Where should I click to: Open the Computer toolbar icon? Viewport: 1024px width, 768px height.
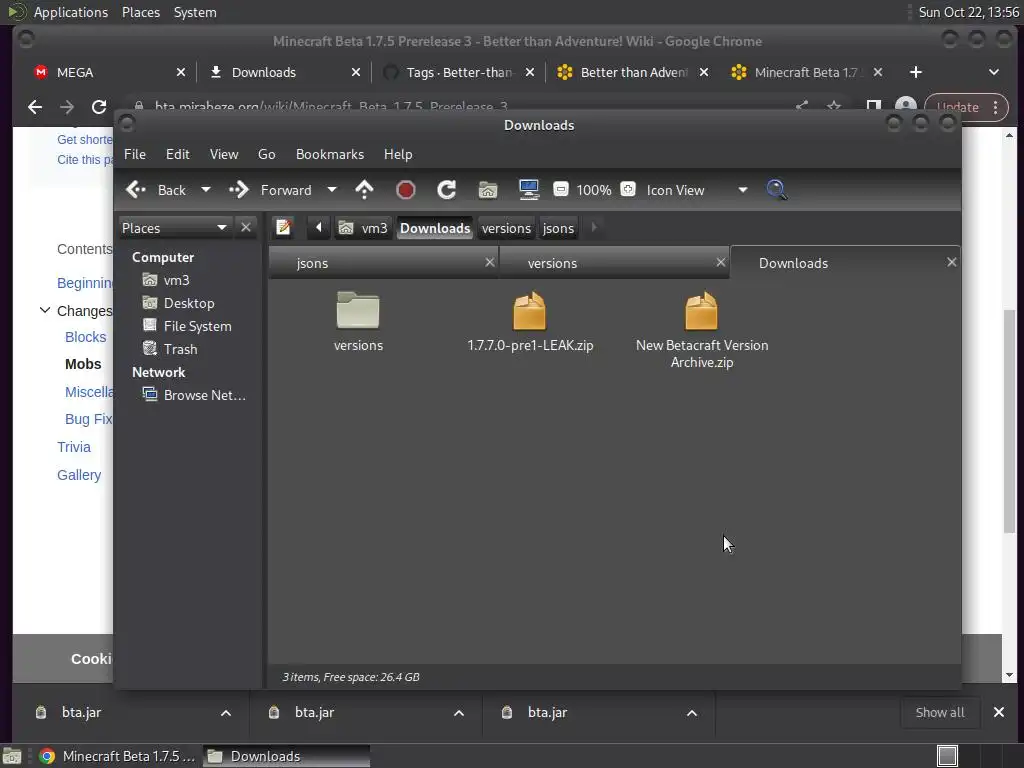pos(529,190)
